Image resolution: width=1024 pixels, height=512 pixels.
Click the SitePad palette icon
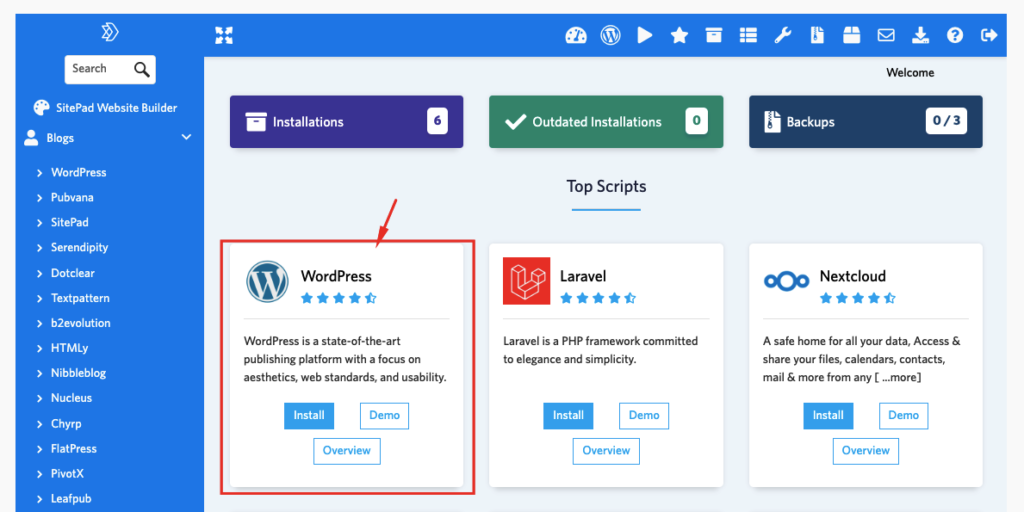(41, 108)
